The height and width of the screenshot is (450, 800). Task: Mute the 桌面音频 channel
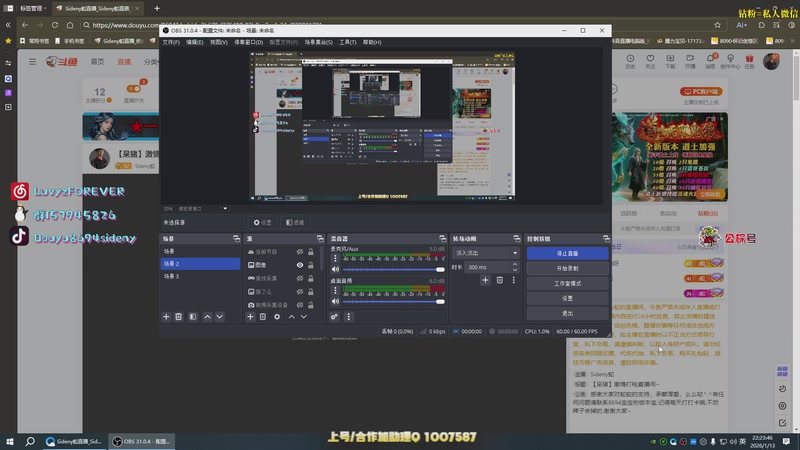tap(335, 302)
